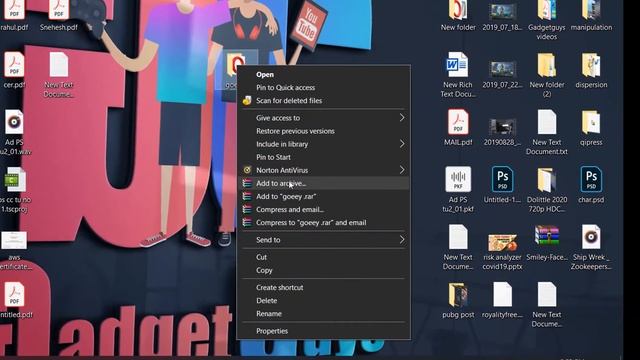
Task: Choose Pin to Quick access
Action: click(324, 87)
